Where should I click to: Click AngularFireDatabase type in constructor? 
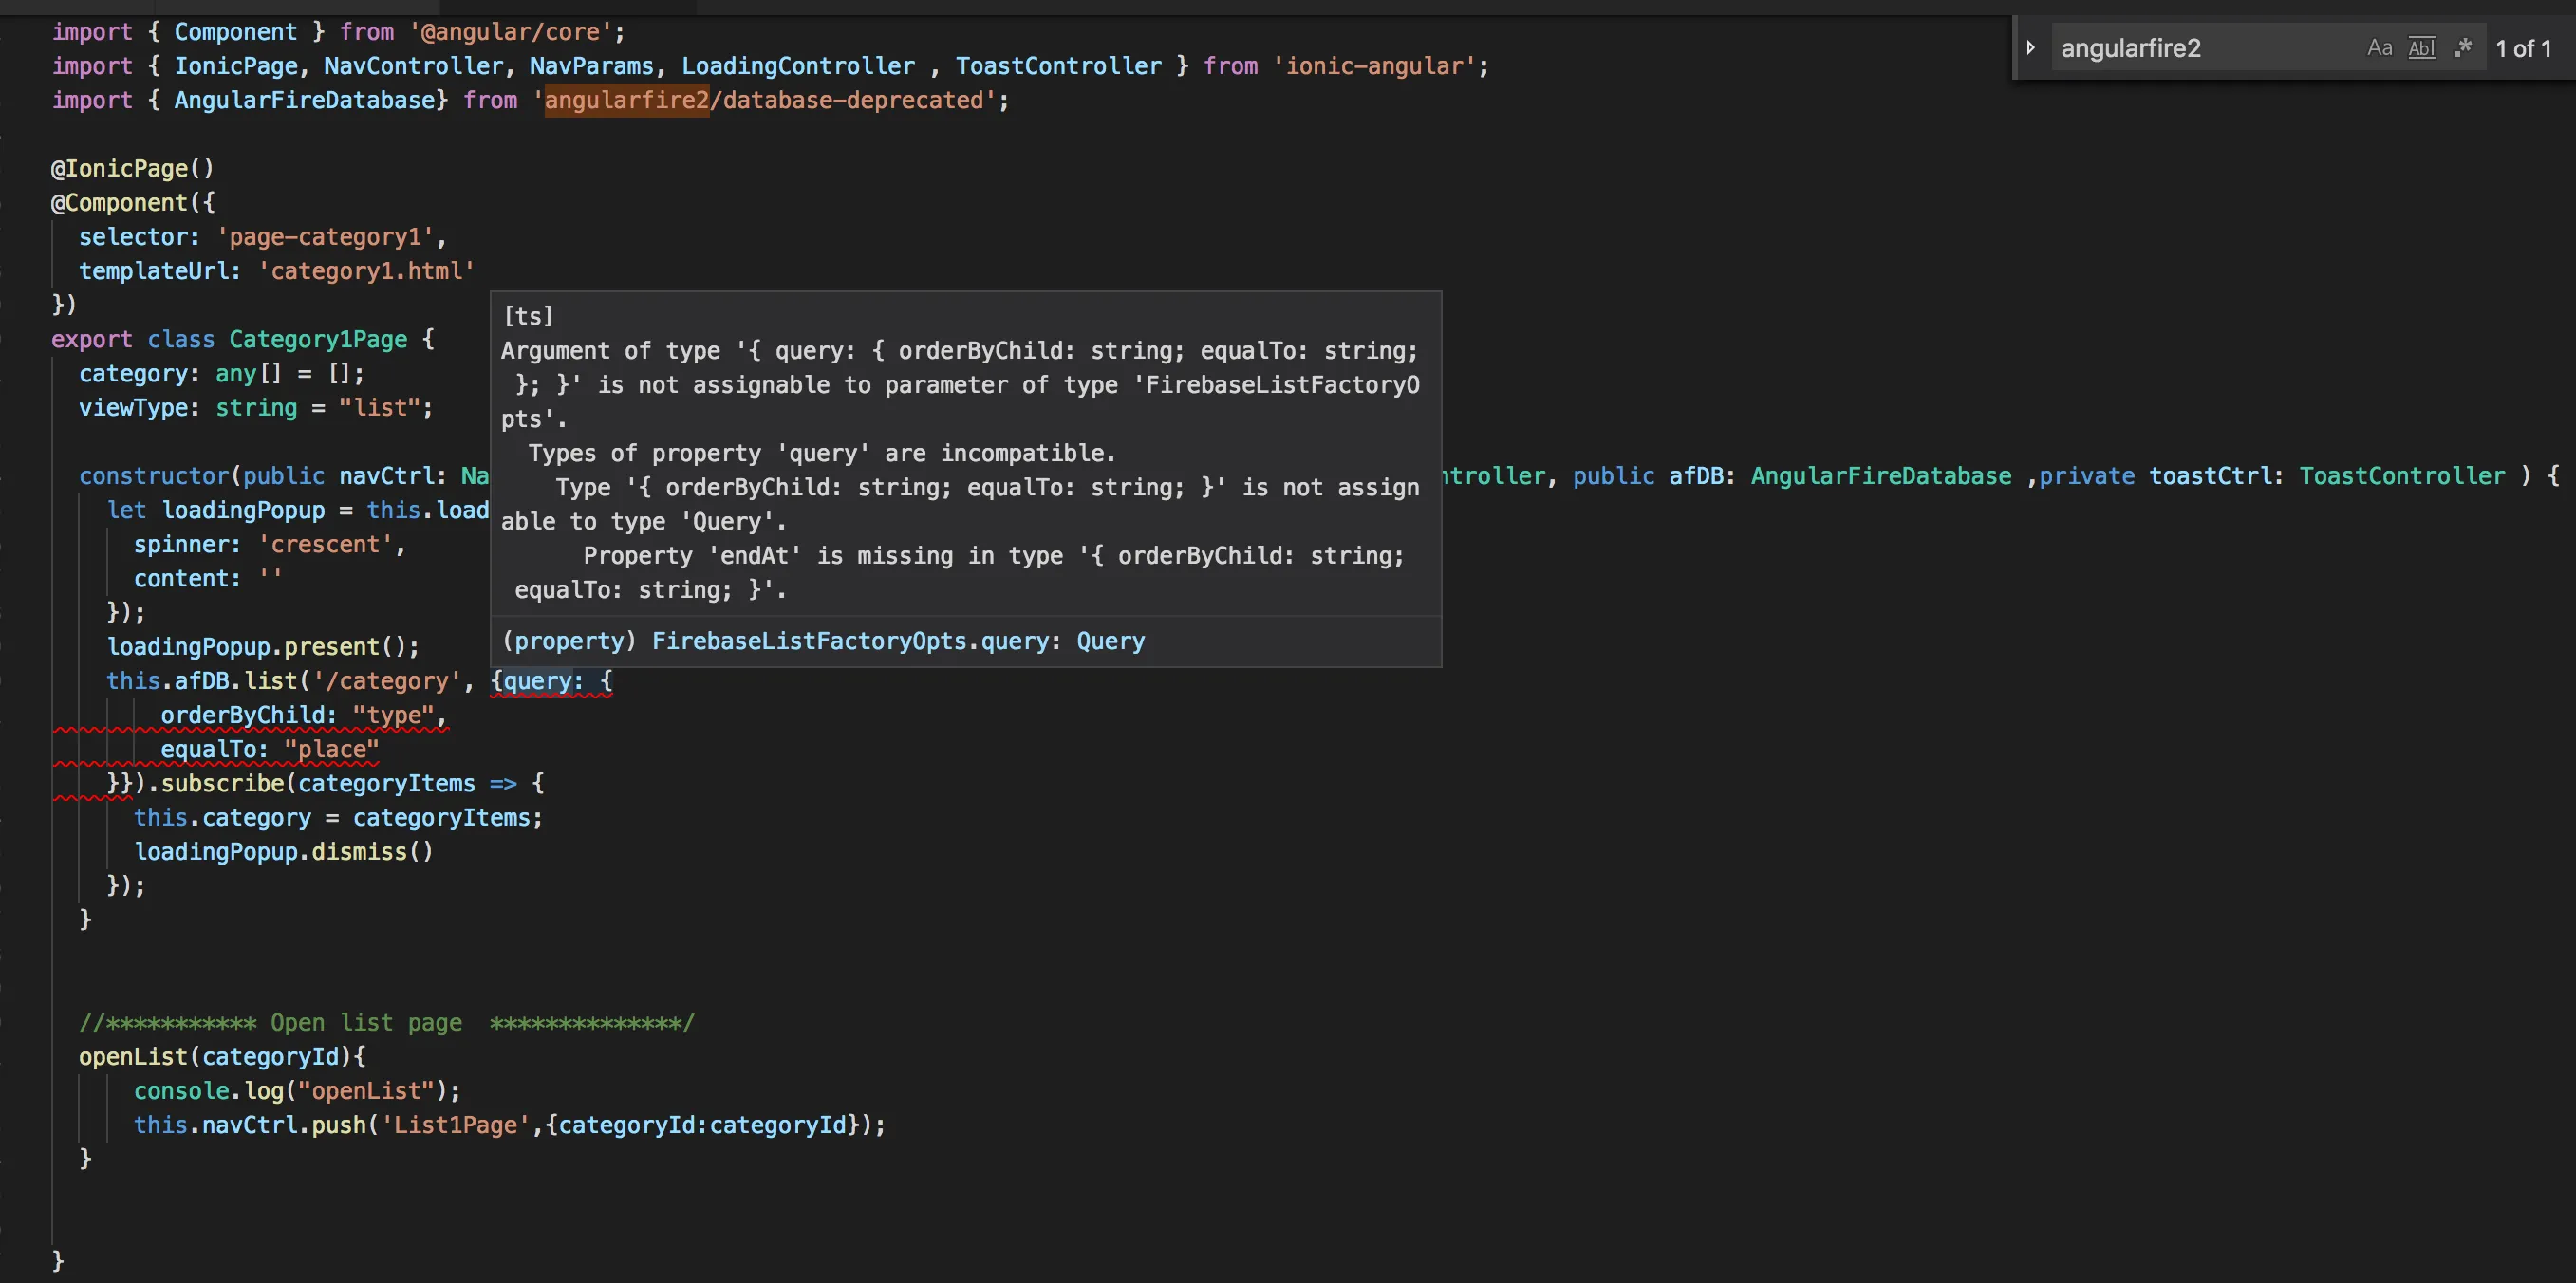(1880, 476)
